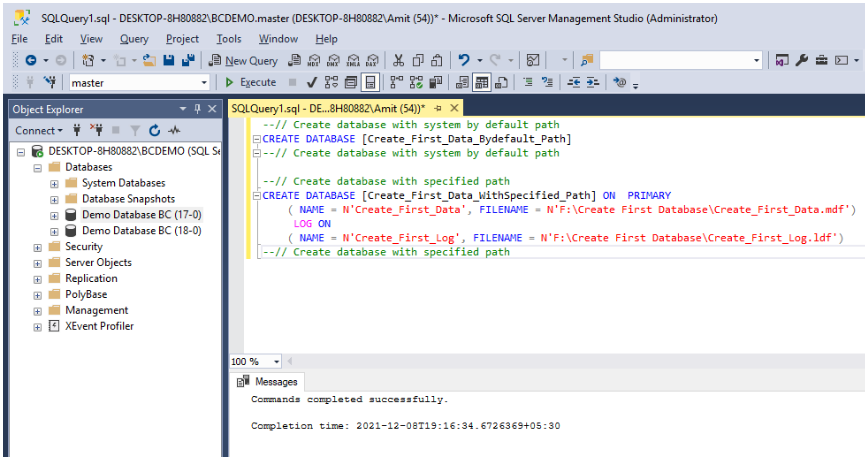Toggle the IntelliSense Enabled button
Viewport: 865px width, 457px height.
point(370,82)
